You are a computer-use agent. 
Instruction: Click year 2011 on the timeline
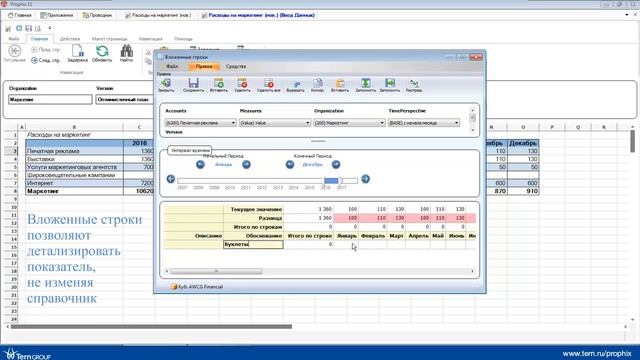tap(245, 187)
